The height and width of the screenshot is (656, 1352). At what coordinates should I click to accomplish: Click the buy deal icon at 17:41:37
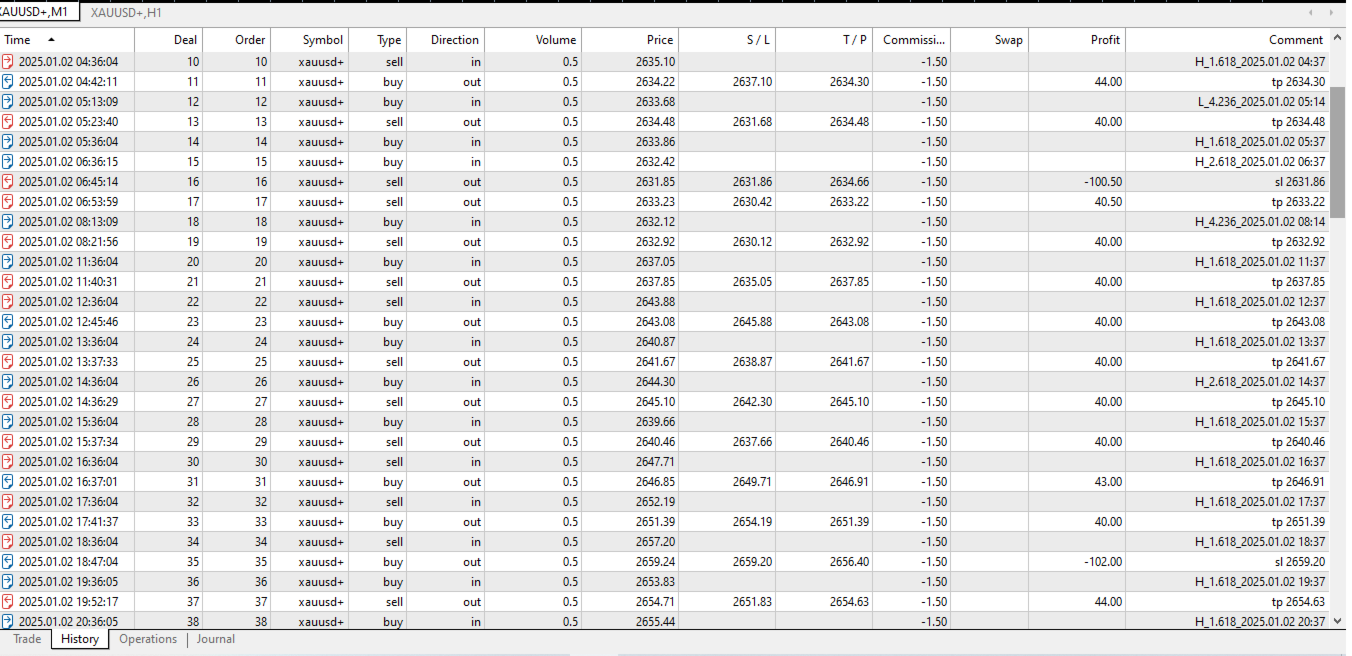(x=8, y=522)
